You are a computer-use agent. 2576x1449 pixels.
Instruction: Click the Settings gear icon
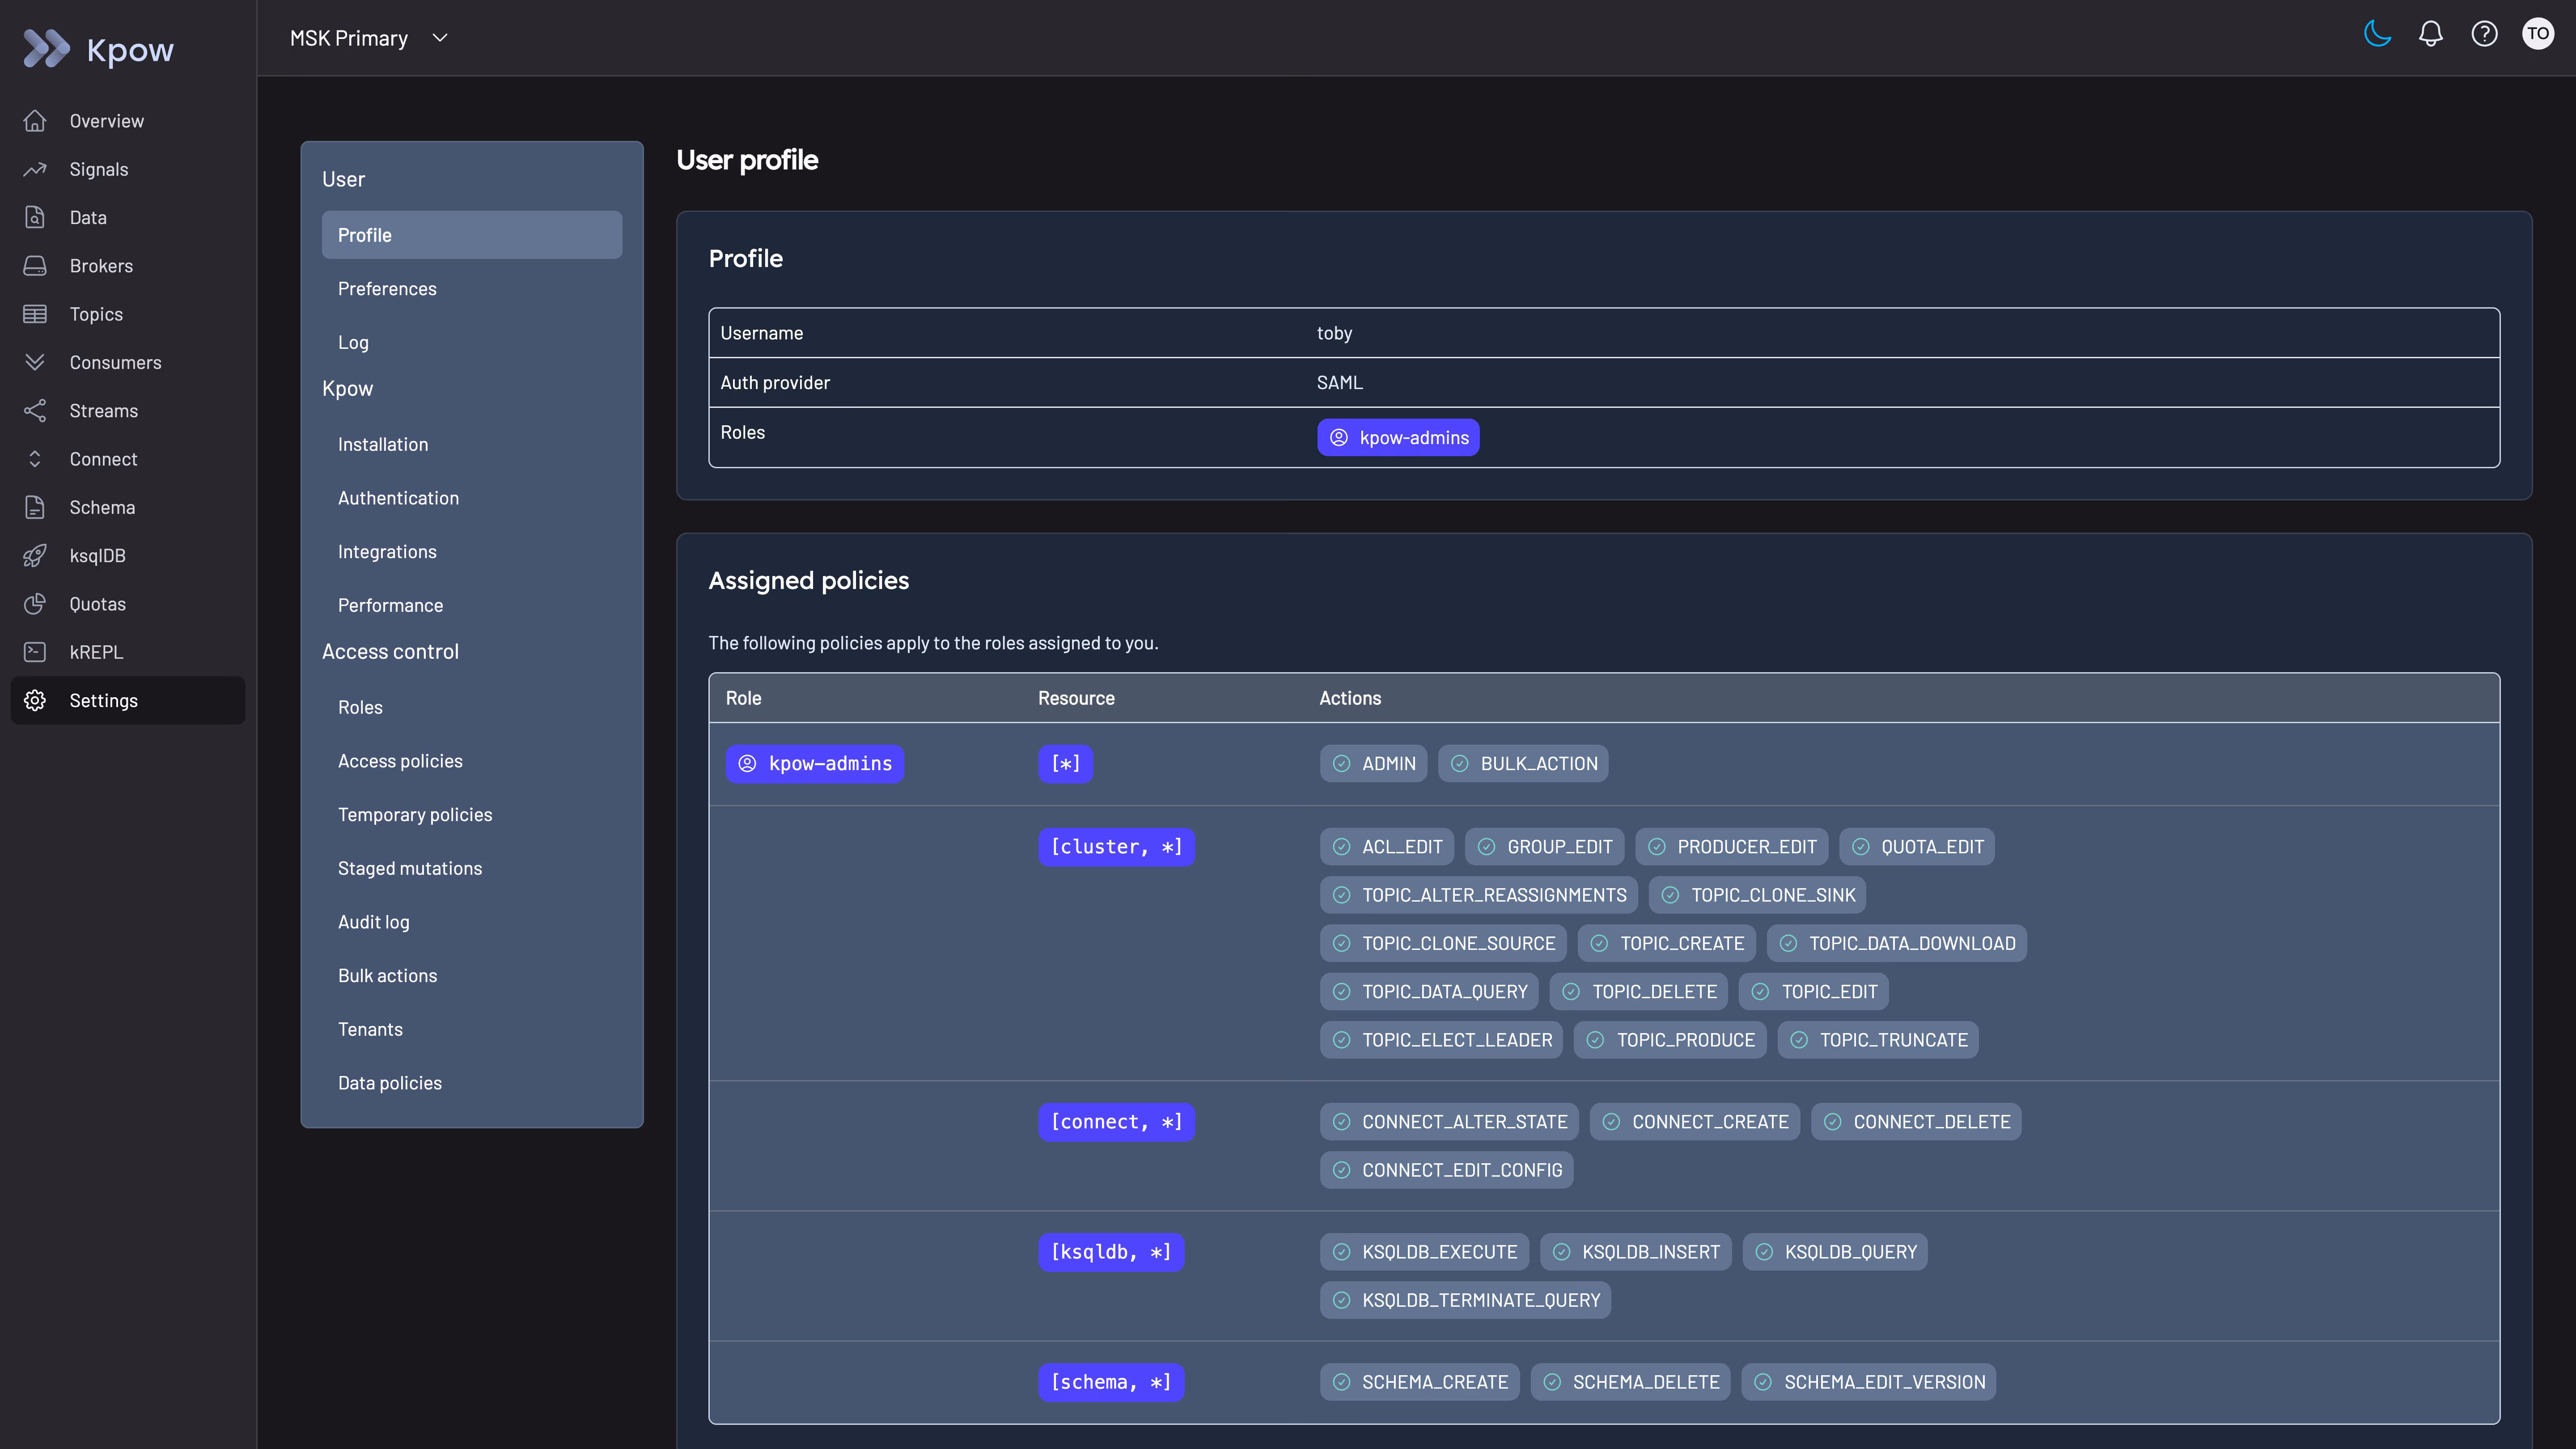point(35,701)
